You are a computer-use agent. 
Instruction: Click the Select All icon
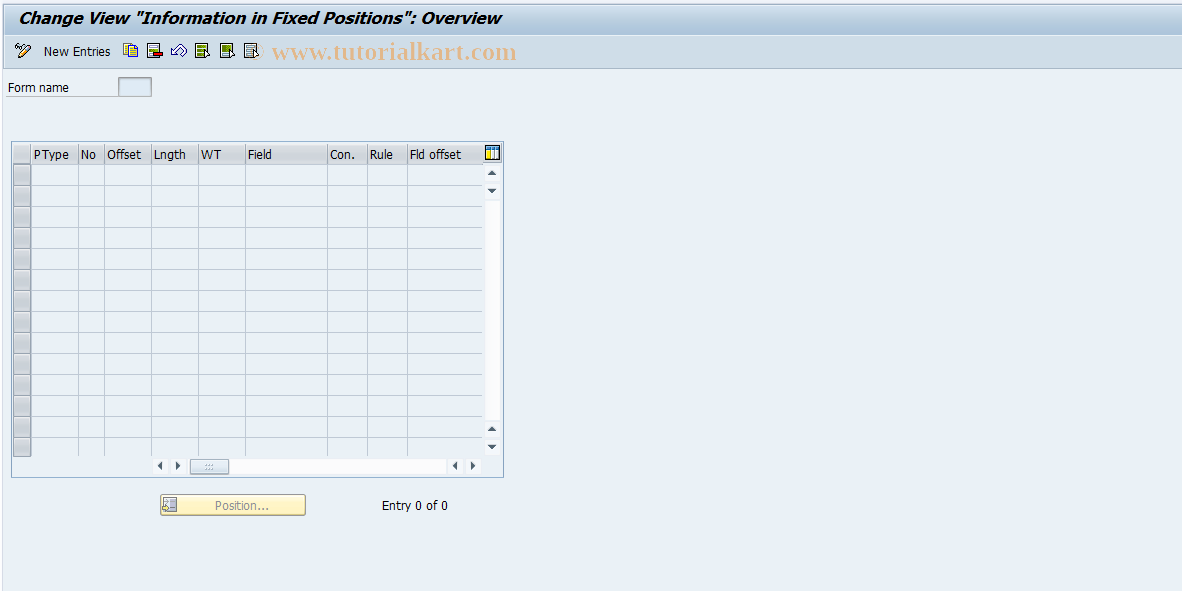(202, 51)
